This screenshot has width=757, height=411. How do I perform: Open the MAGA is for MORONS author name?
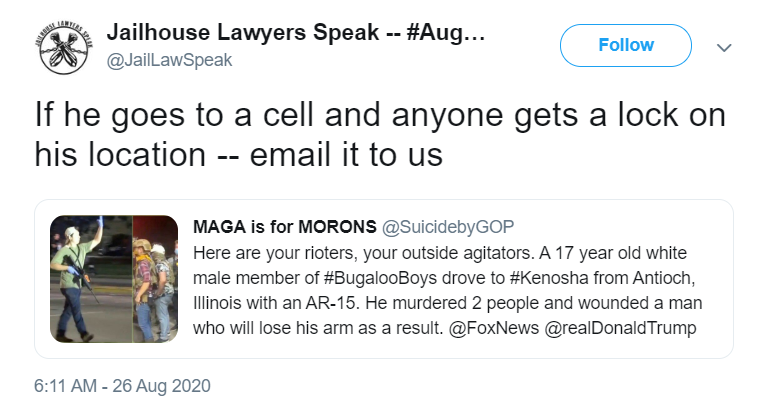[284, 227]
